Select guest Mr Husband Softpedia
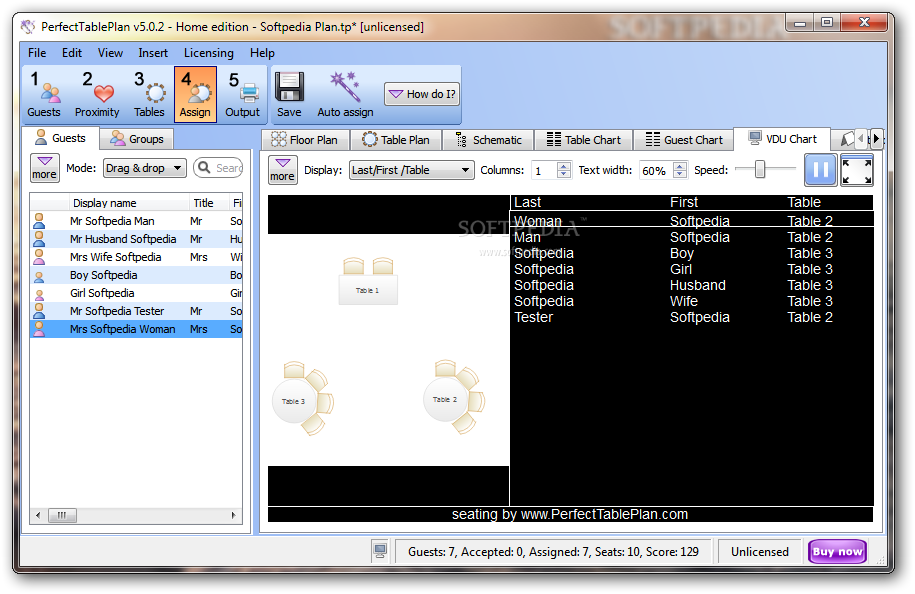This screenshot has width=915, height=594. (136, 239)
